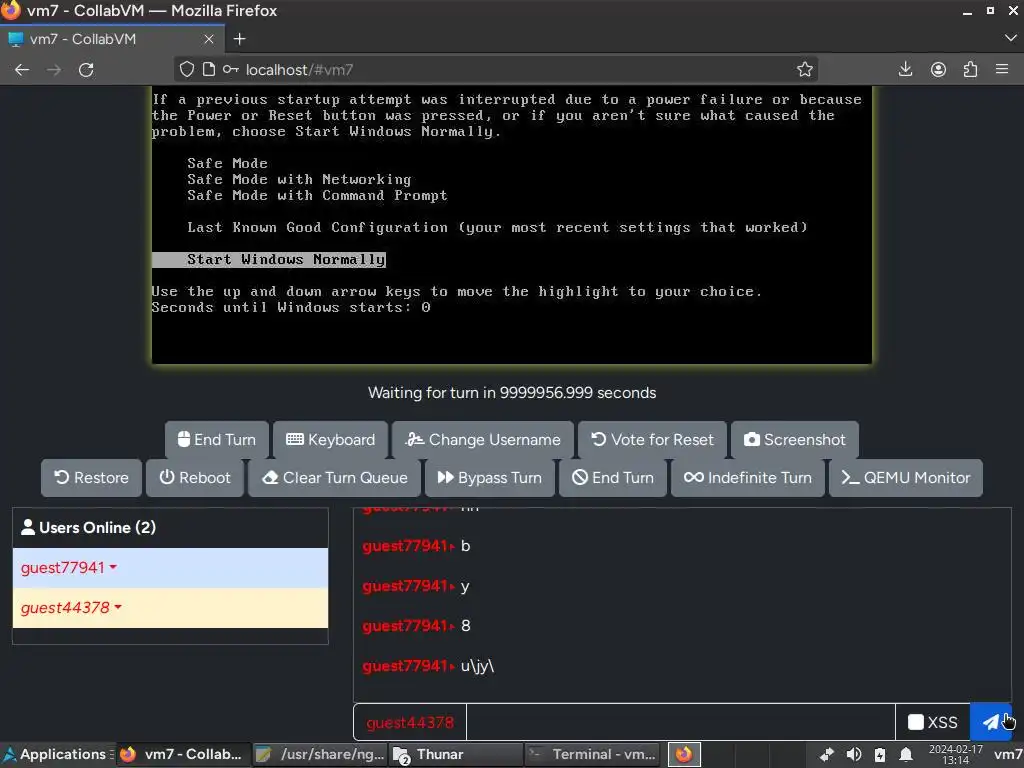Click the Restore button
The height and width of the screenshot is (768, 1024).
tap(91, 477)
